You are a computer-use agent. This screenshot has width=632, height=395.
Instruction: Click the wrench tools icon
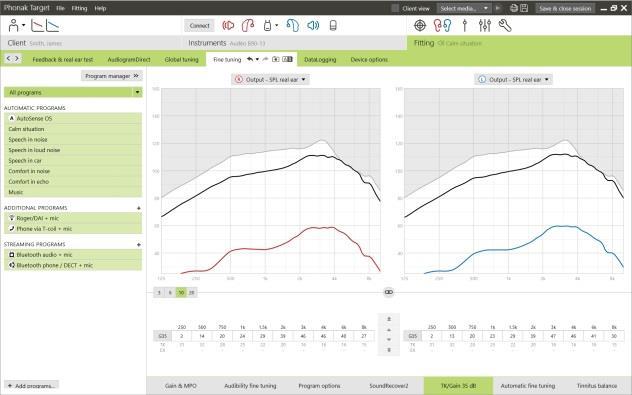(505, 25)
